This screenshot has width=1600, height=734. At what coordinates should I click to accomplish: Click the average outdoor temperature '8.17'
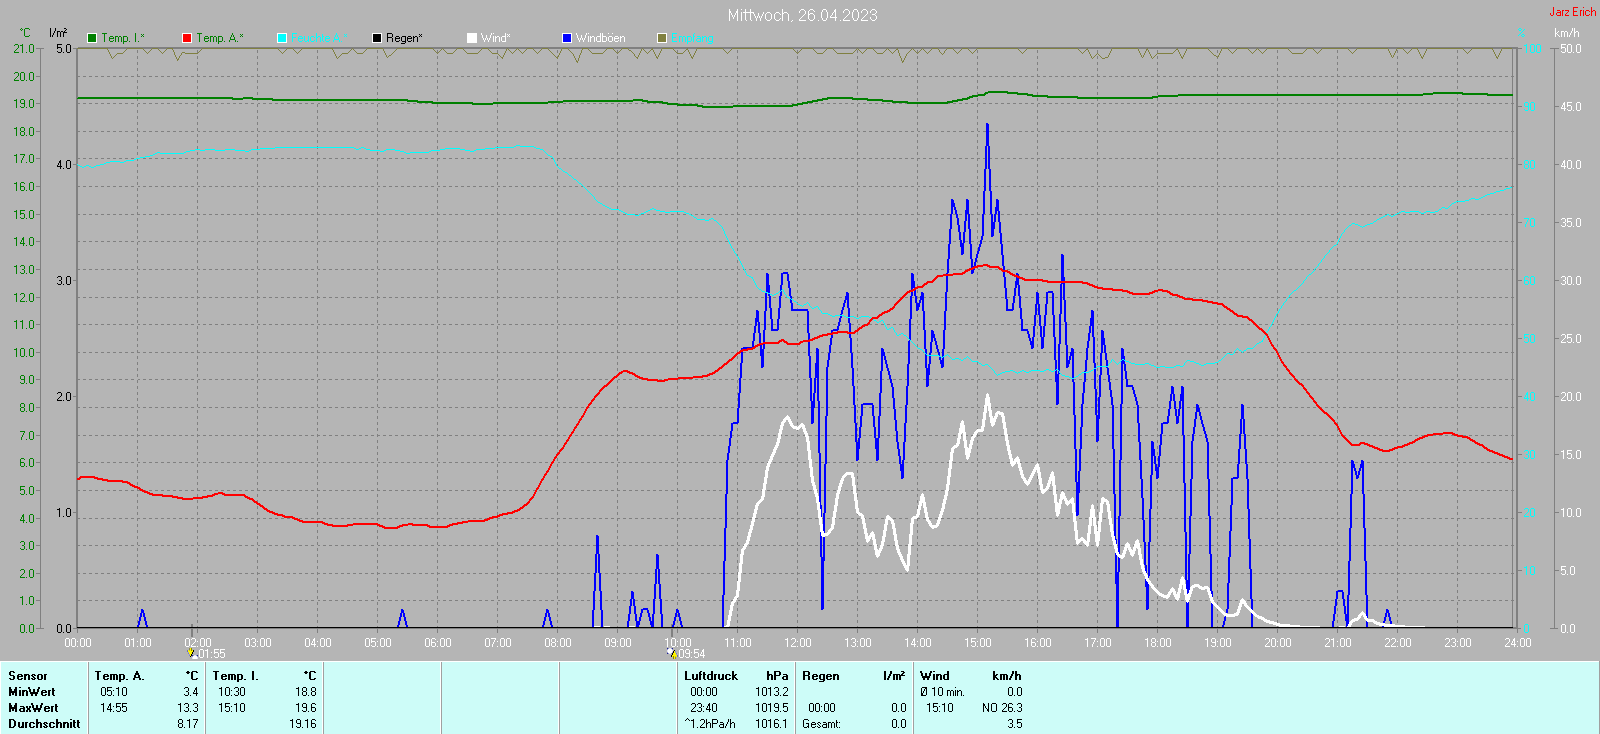[188, 724]
